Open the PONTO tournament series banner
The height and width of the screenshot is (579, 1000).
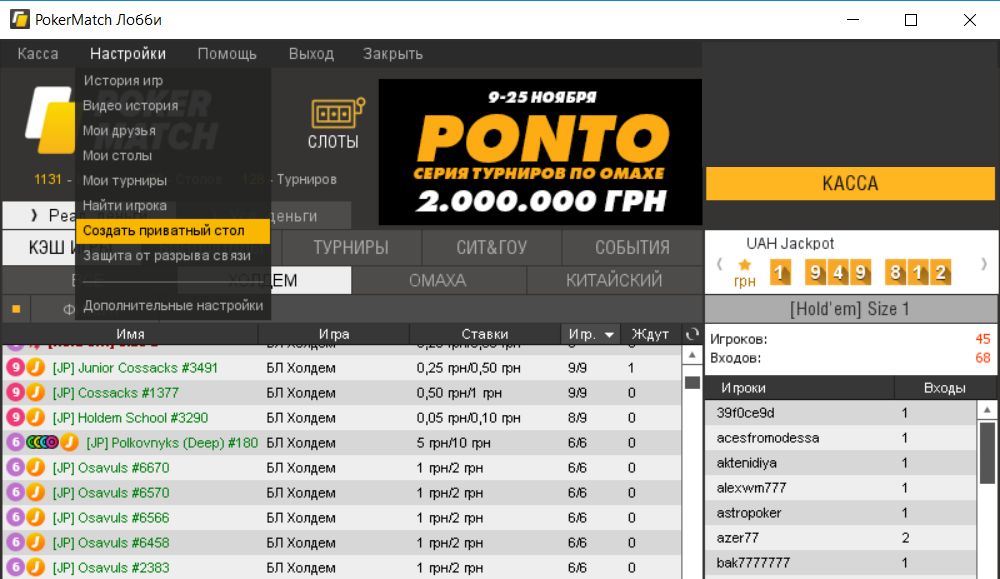click(x=540, y=152)
